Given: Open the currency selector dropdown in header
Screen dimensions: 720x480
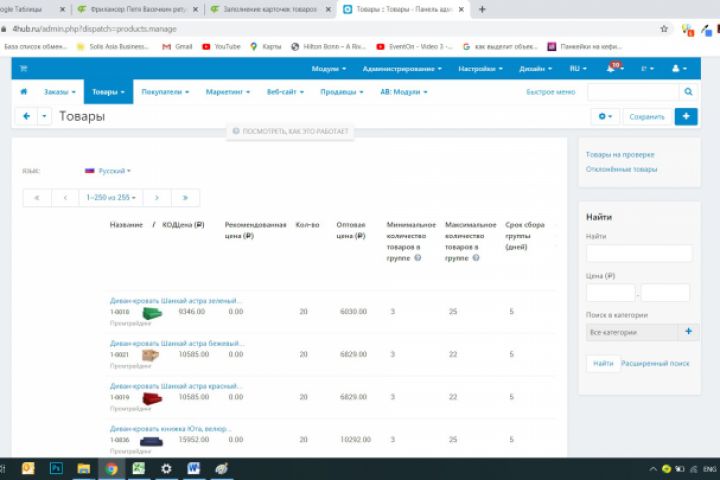Looking at the screenshot, I should [647, 68].
